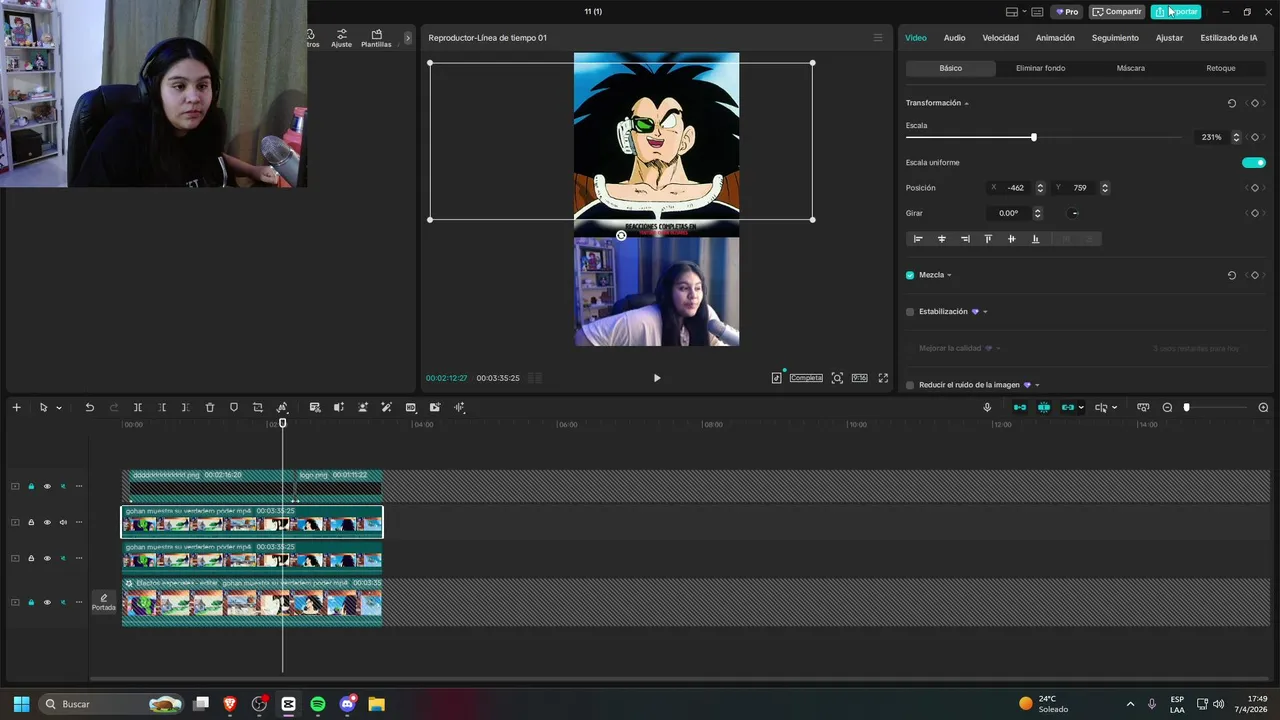Delete the selected clip with trash icon
This screenshot has height=720, width=1280.
point(210,407)
